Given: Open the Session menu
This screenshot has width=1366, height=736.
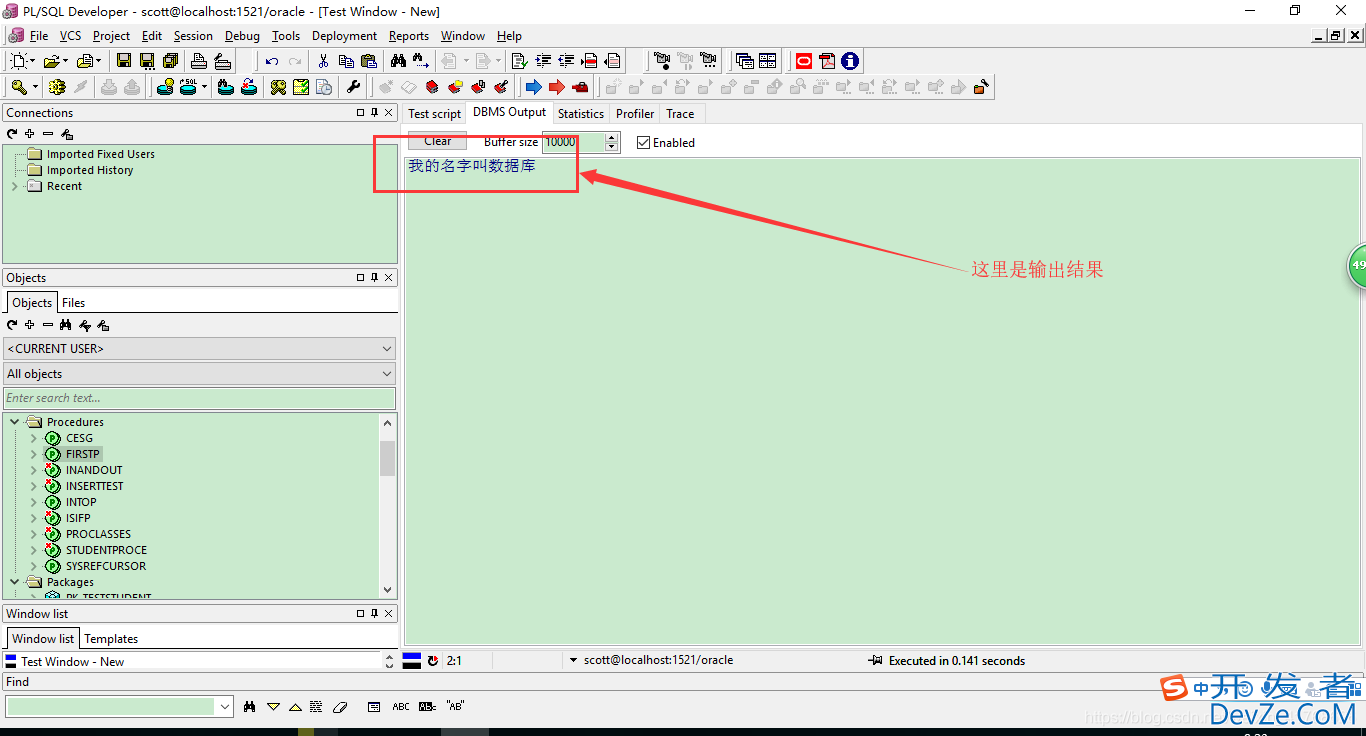Looking at the screenshot, I should (193, 36).
